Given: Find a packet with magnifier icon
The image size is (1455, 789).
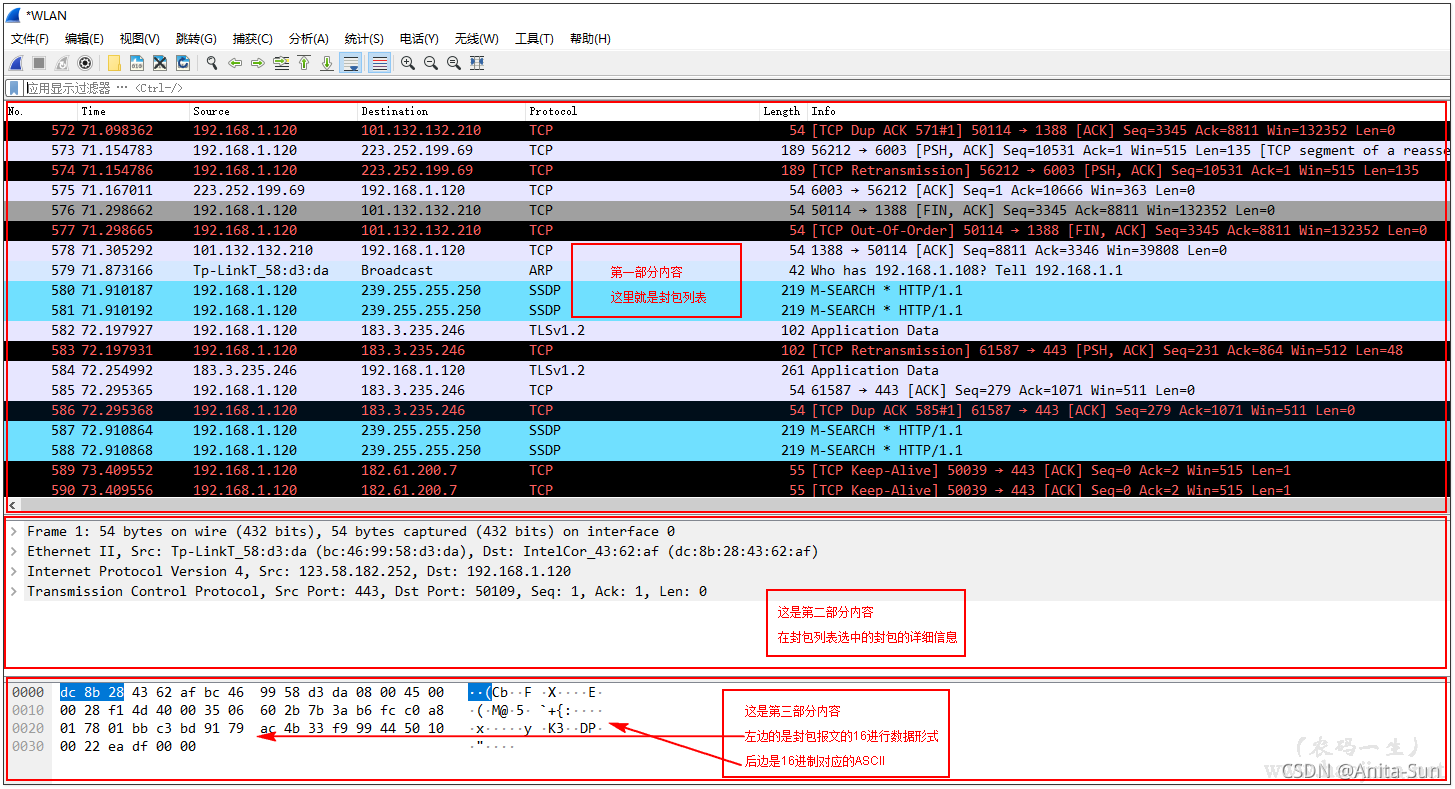Looking at the screenshot, I should [x=212, y=63].
